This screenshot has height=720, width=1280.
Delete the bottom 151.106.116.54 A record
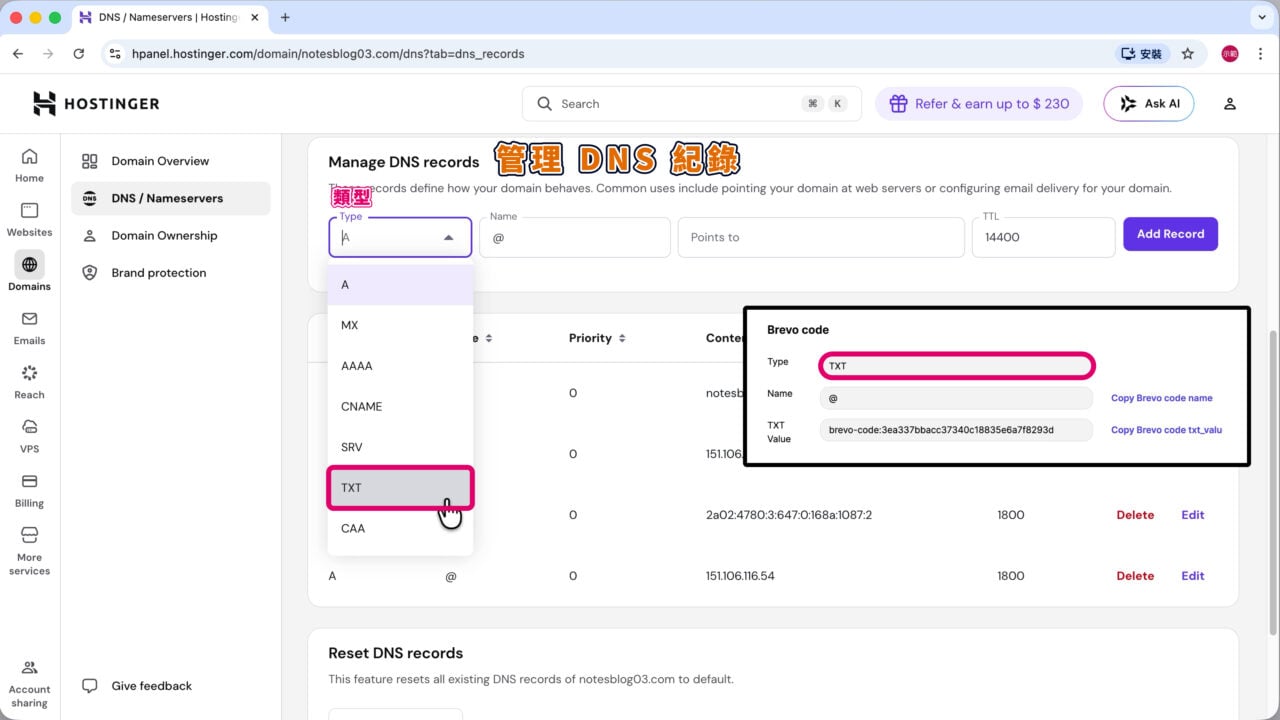[x=1135, y=576]
